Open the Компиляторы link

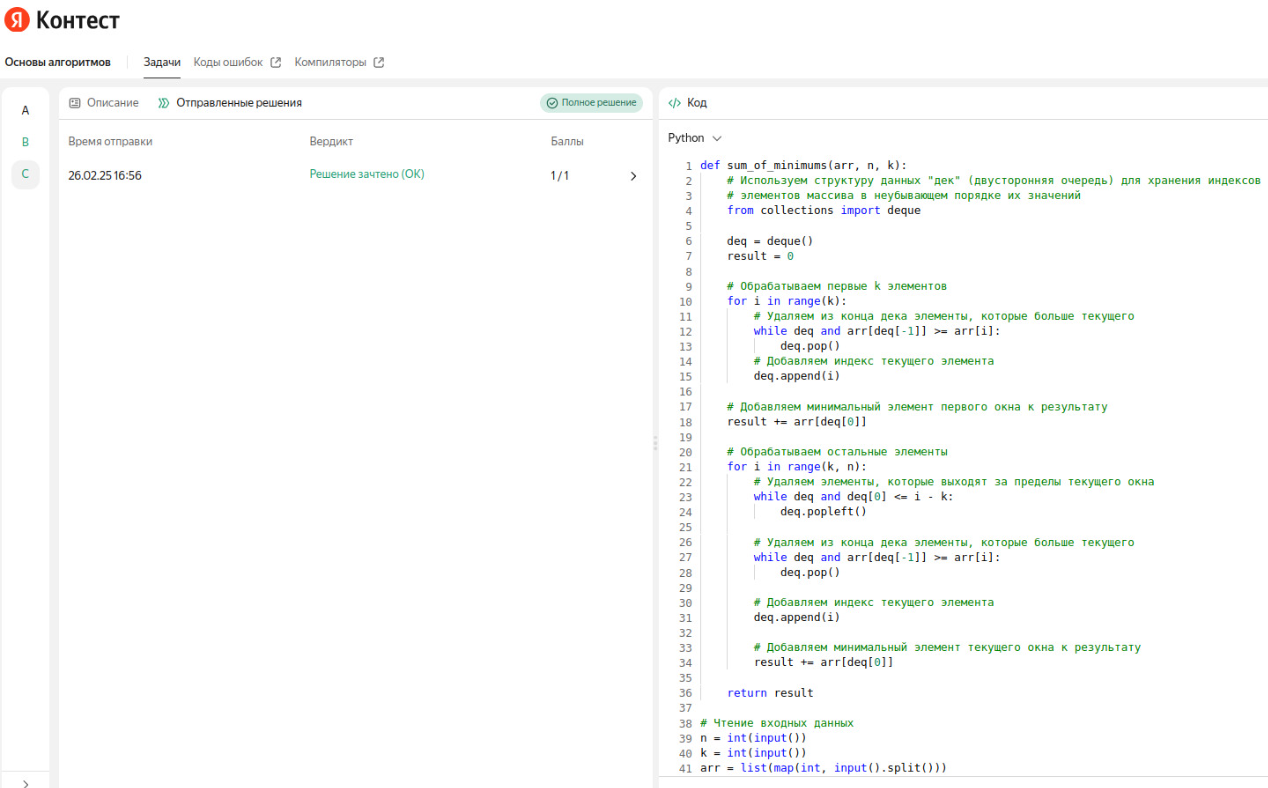pos(330,62)
